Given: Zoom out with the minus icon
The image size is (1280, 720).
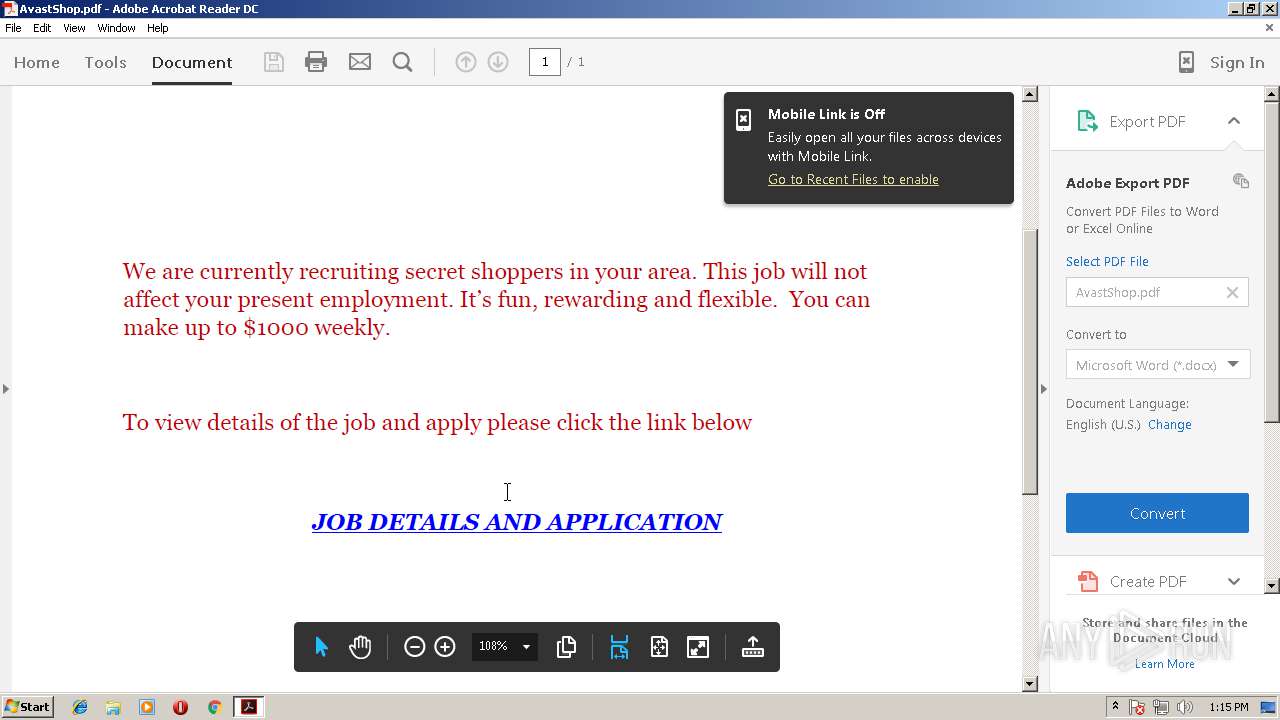Looking at the screenshot, I should click(414, 647).
